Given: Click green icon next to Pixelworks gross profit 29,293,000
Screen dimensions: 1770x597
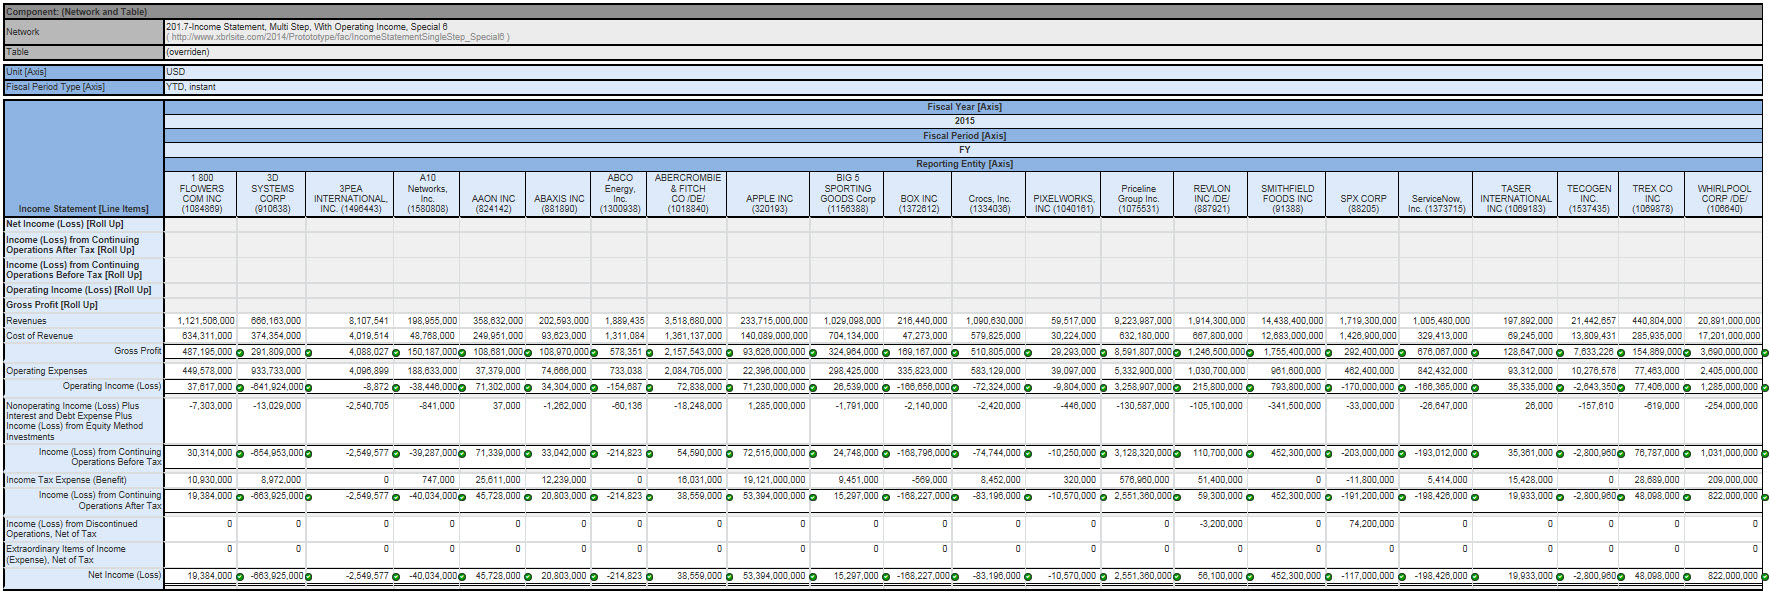Looking at the screenshot, I should [1103, 353].
